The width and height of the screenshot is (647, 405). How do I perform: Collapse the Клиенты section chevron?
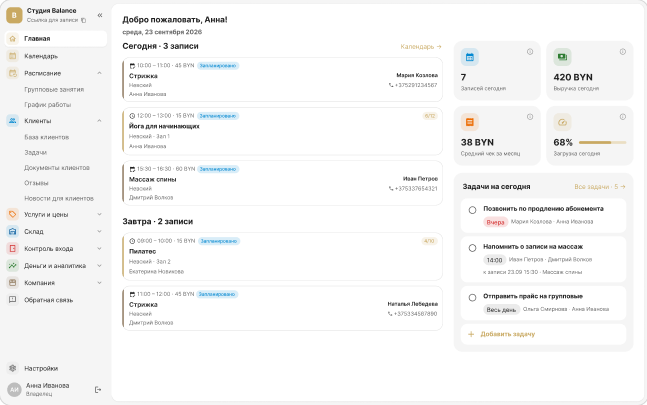tap(99, 121)
